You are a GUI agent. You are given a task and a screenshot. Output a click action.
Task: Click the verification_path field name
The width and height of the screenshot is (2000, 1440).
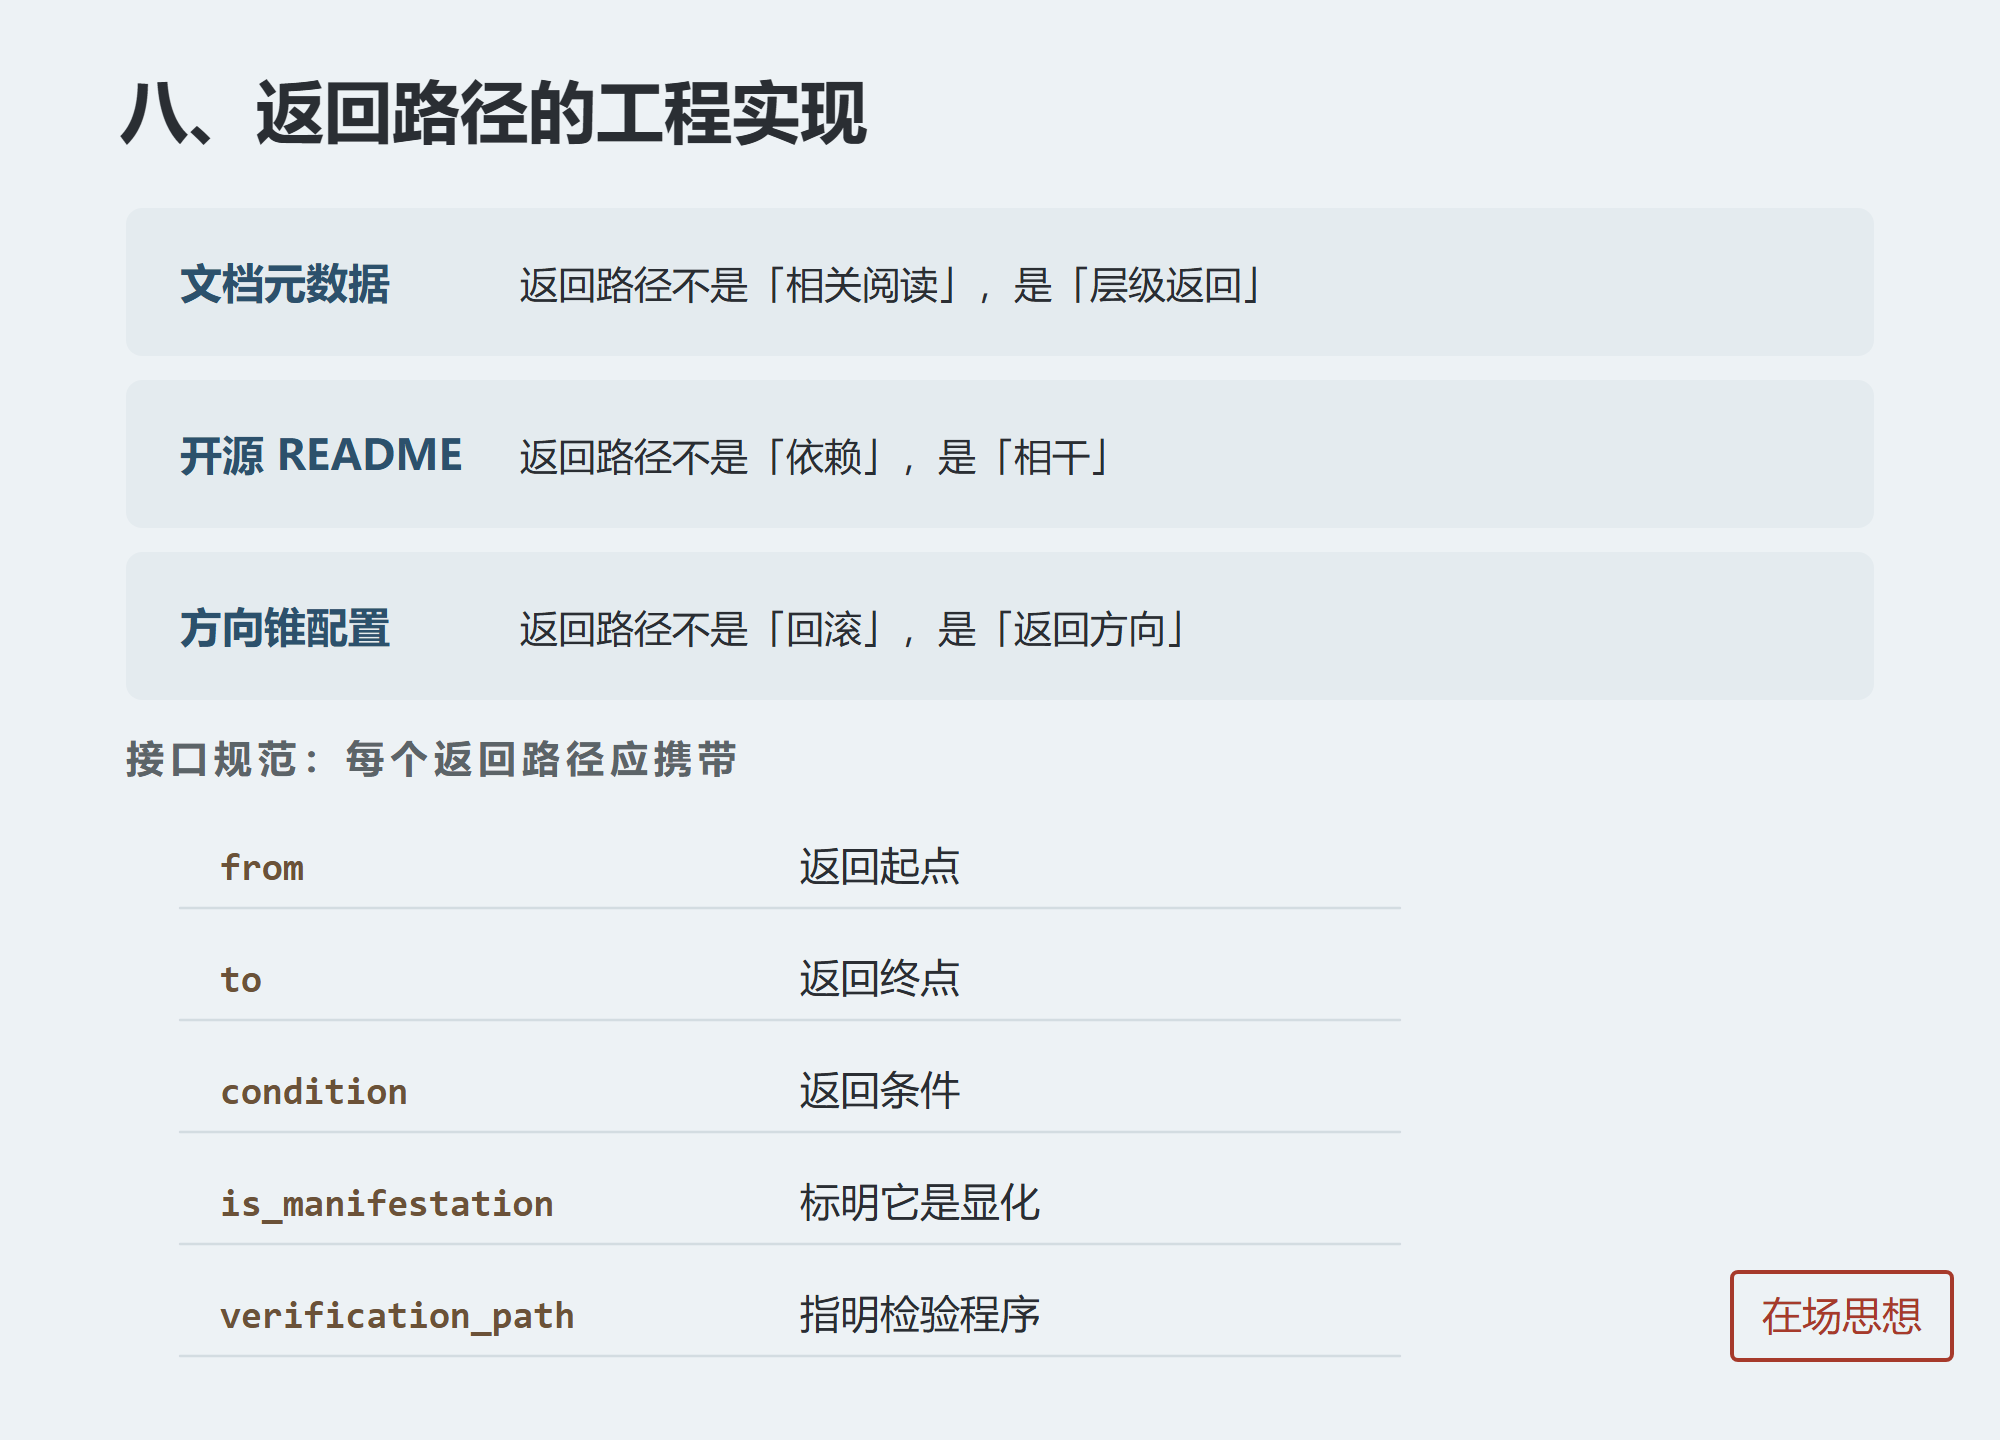(x=398, y=1315)
